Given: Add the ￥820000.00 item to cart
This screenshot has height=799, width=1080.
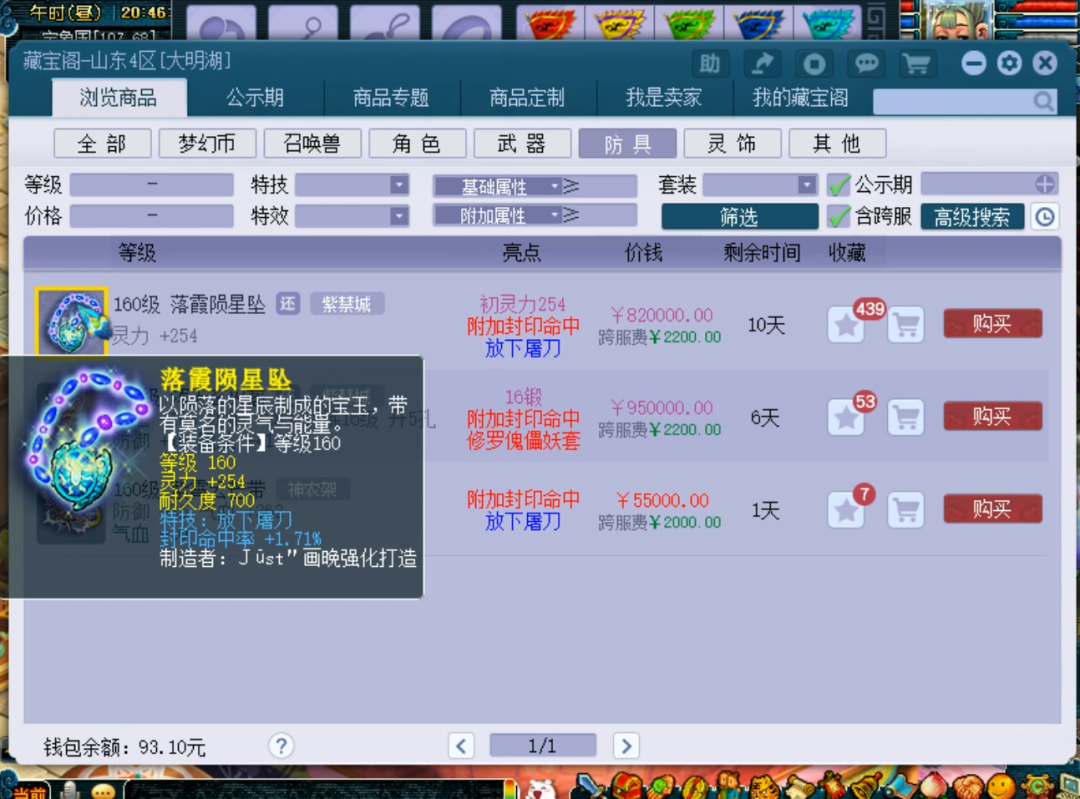Looking at the screenshot, I should click(x=906, y=324).
